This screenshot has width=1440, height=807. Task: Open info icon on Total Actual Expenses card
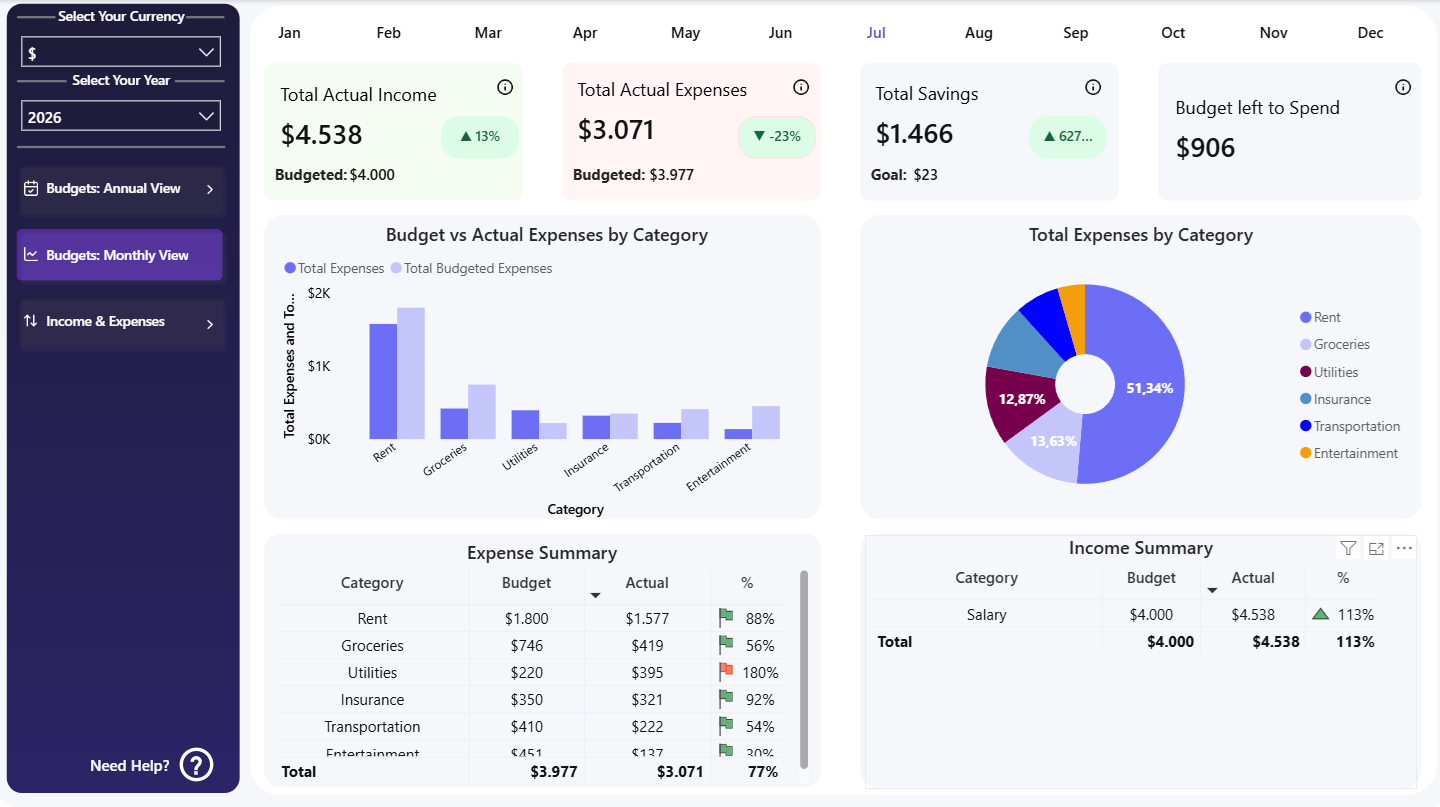click(x=801, y=87)
